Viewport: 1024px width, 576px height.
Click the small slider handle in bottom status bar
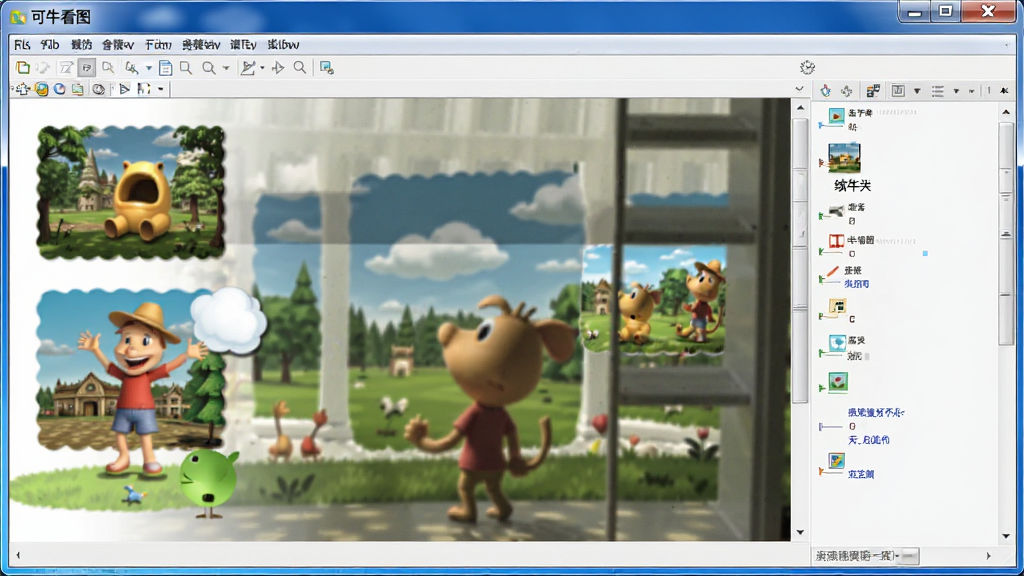(x=908, y=556)
